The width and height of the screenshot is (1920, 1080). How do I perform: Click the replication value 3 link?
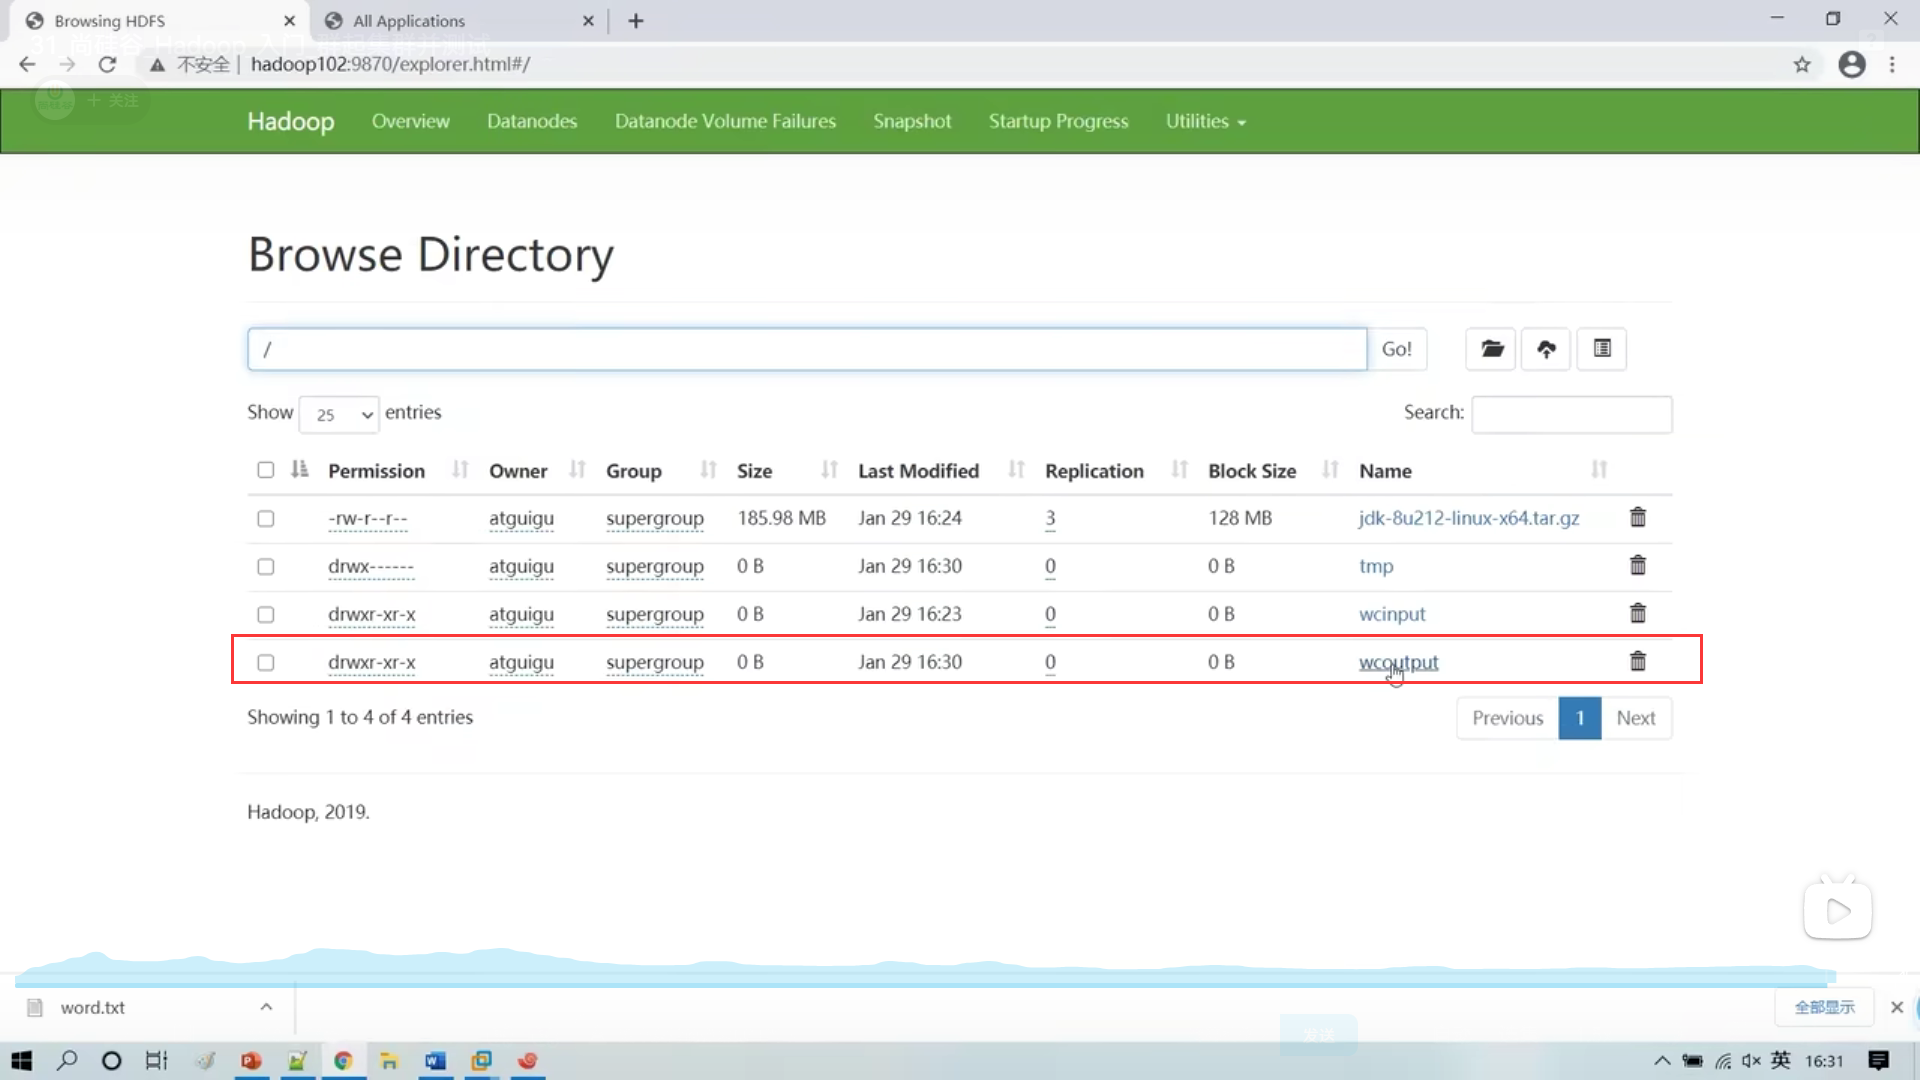click(x=1050, y=518)
